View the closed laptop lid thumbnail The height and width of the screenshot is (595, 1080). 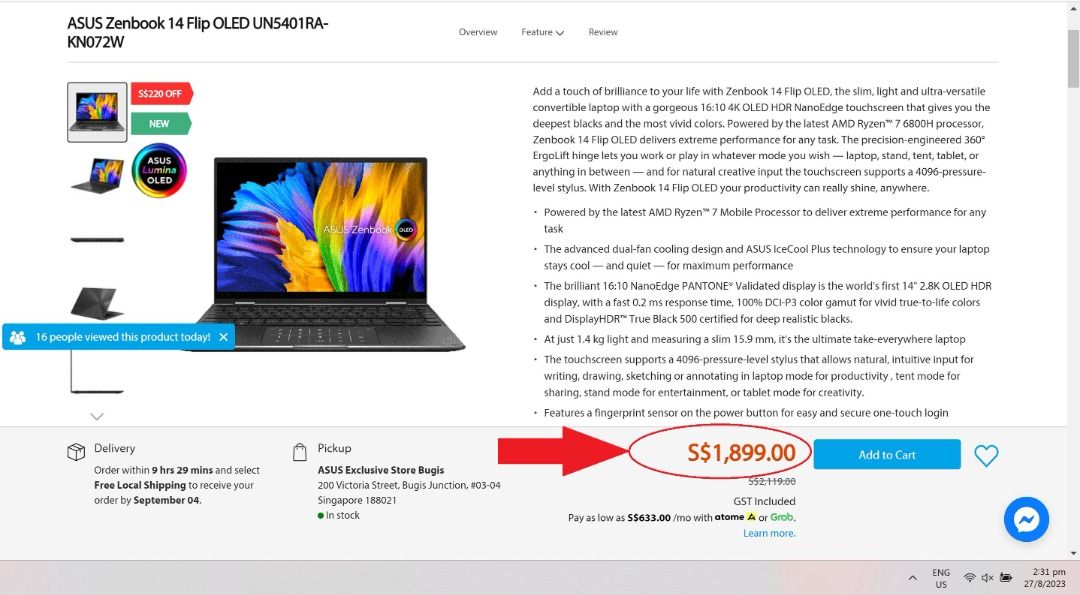97,303
